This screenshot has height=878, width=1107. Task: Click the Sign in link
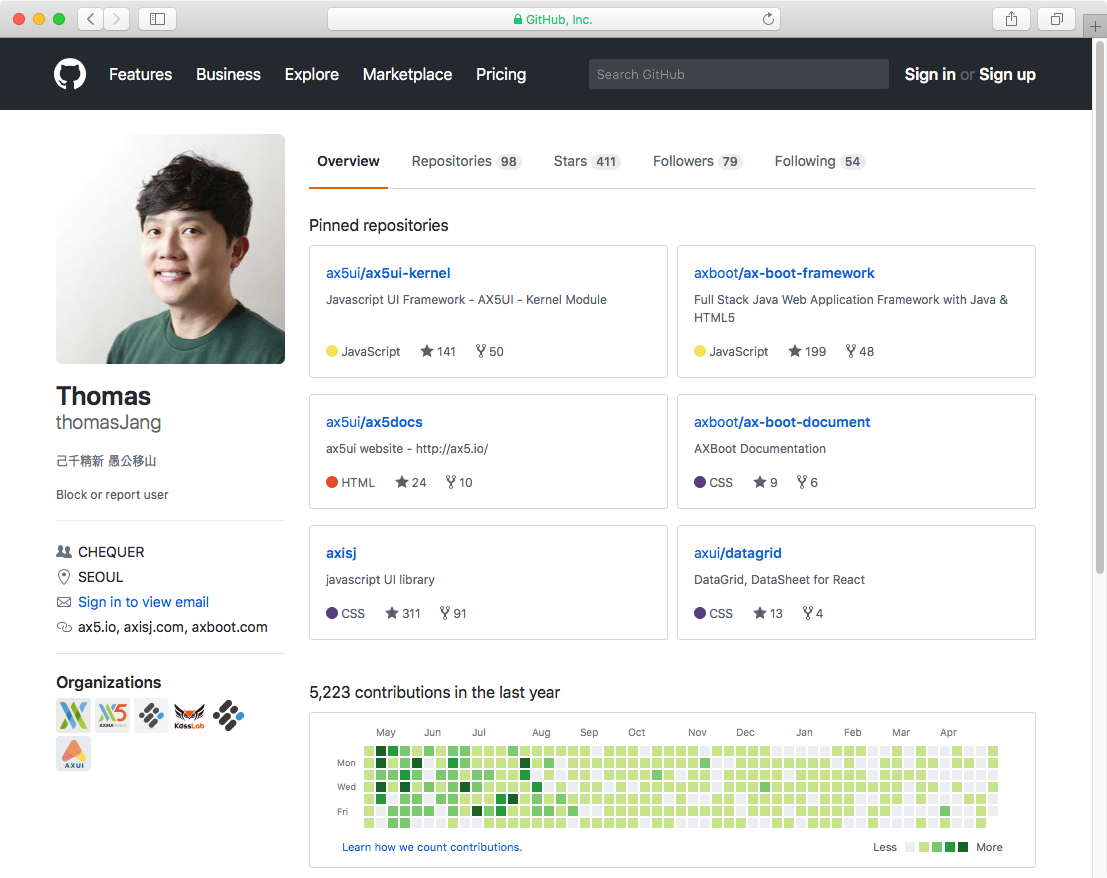click(929, 74)
